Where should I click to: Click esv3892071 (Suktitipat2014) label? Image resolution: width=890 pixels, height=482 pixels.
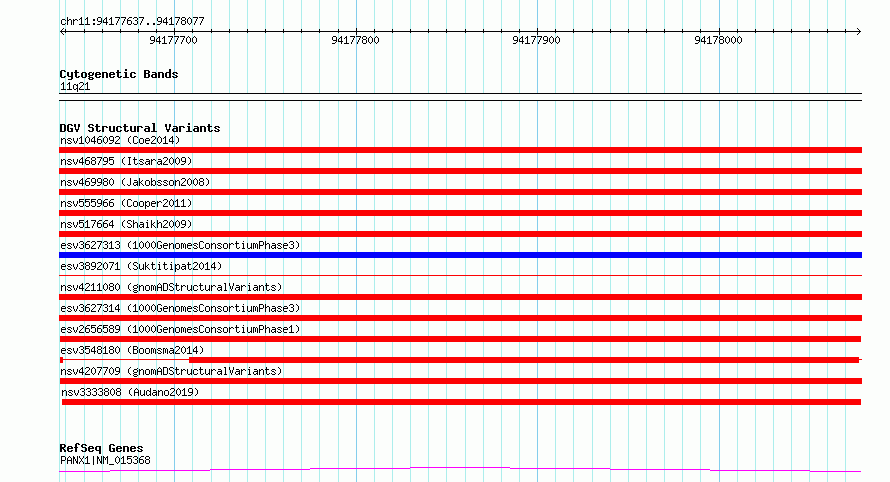click(141, 266)
